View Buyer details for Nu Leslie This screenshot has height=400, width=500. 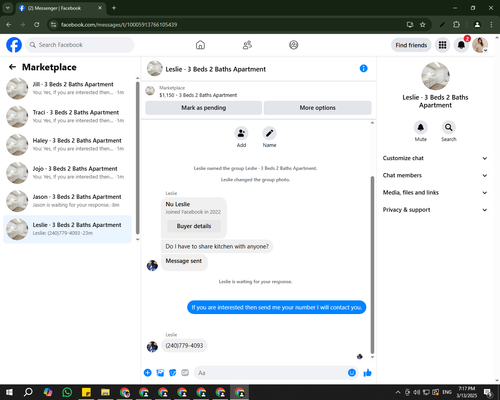(194, 226)
